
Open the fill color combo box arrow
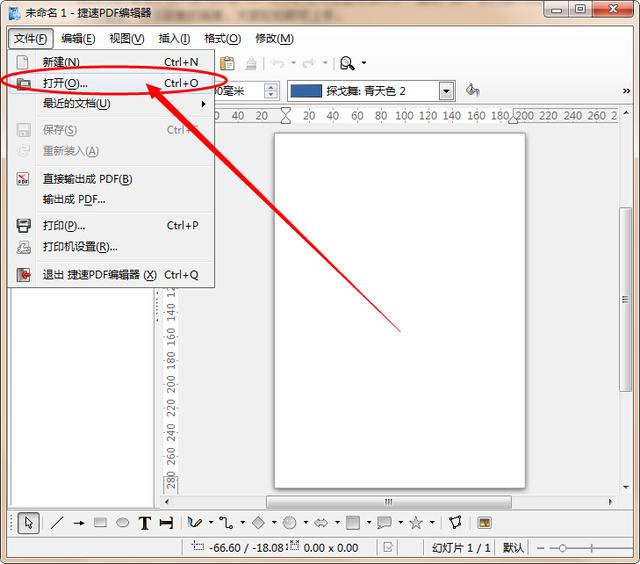pos(447,91)
